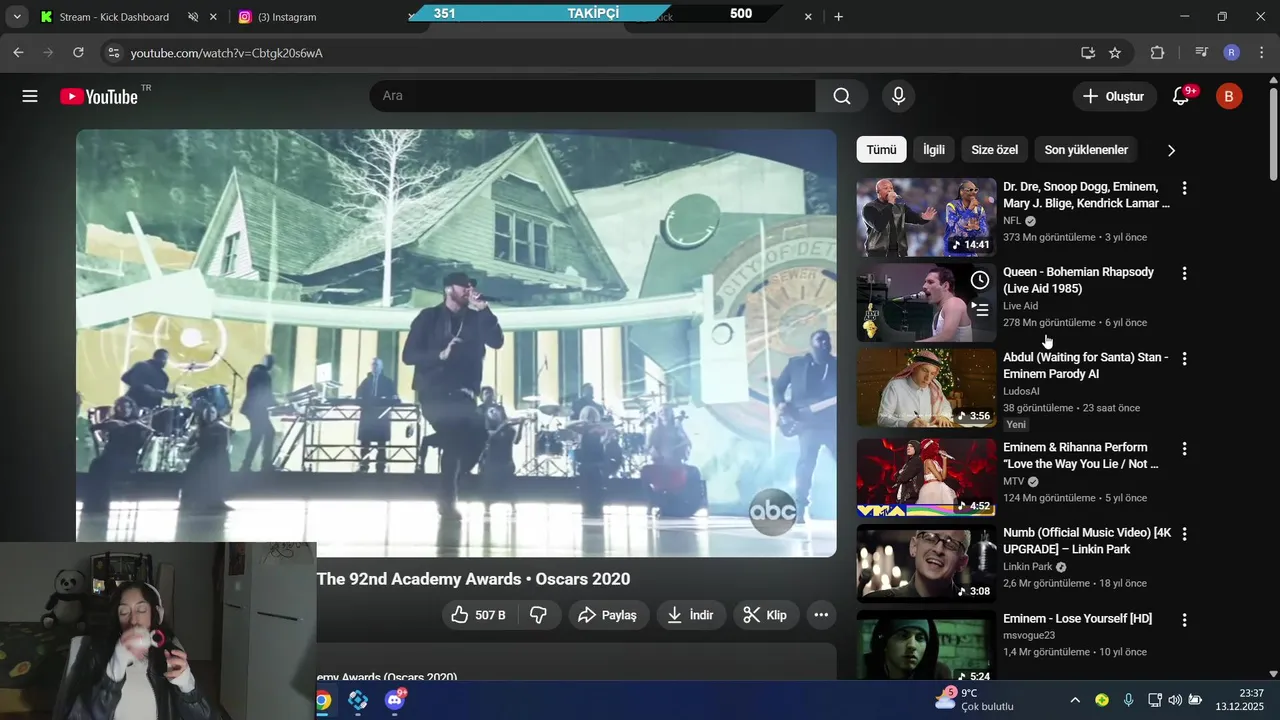The height and width of the screenshot is (720, 1280).
Task: Open options for Abdul Stan Parody video
Action: pyautogui.click(x=1184, y=358)
